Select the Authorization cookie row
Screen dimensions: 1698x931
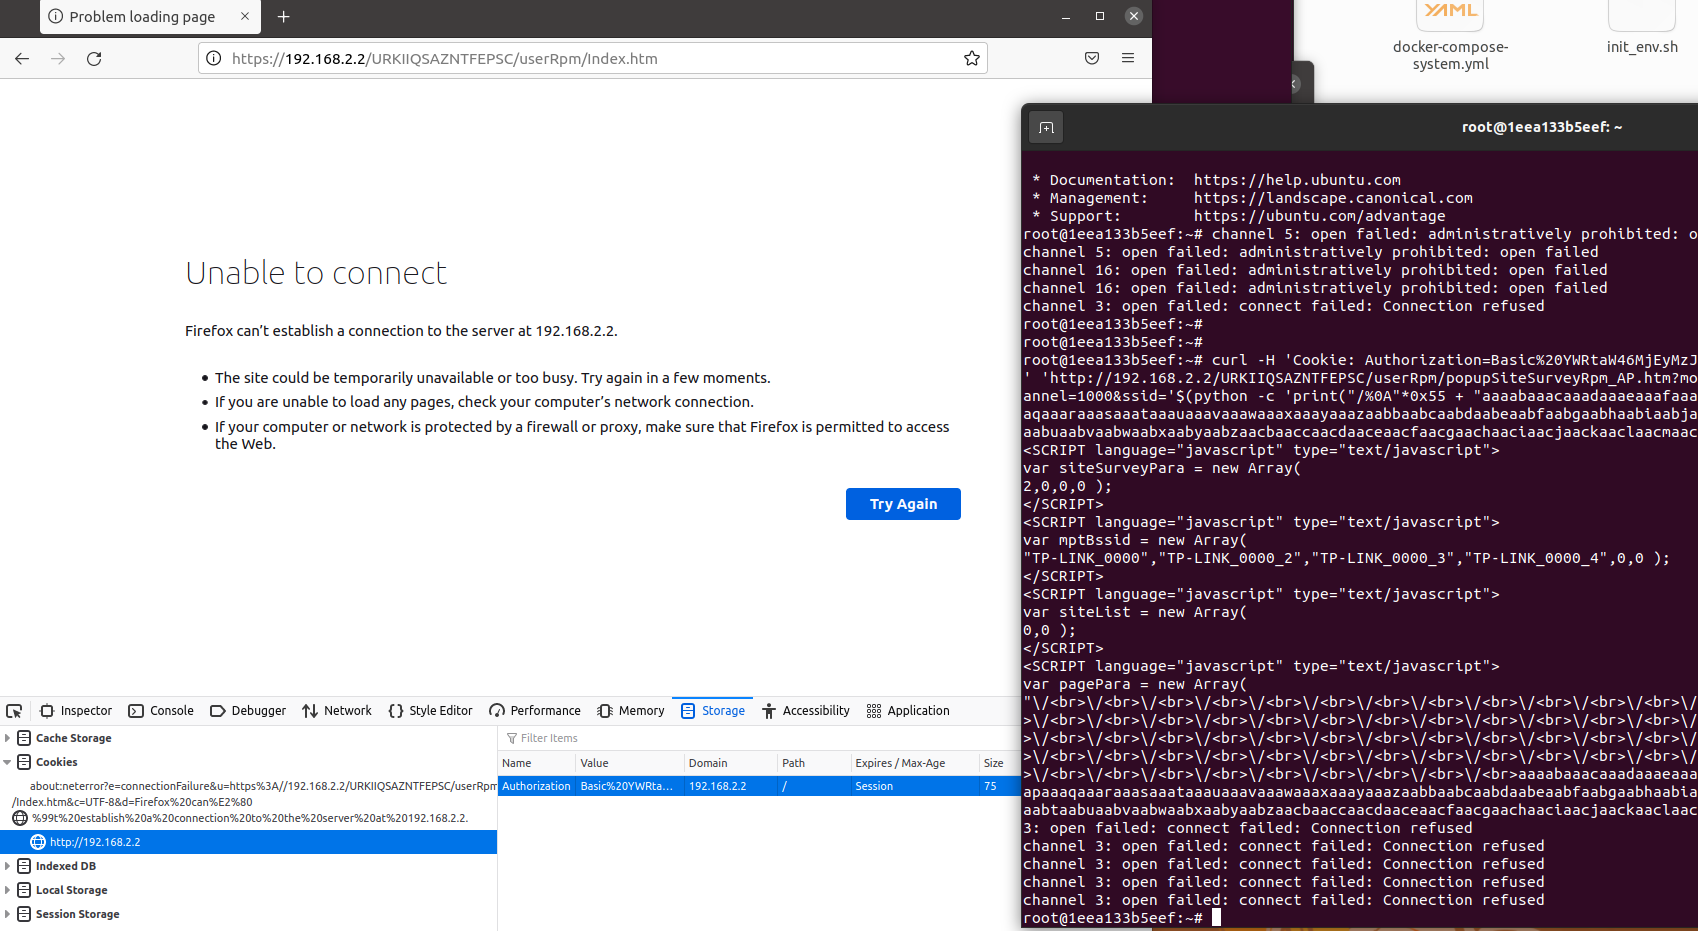pos(700,786)
